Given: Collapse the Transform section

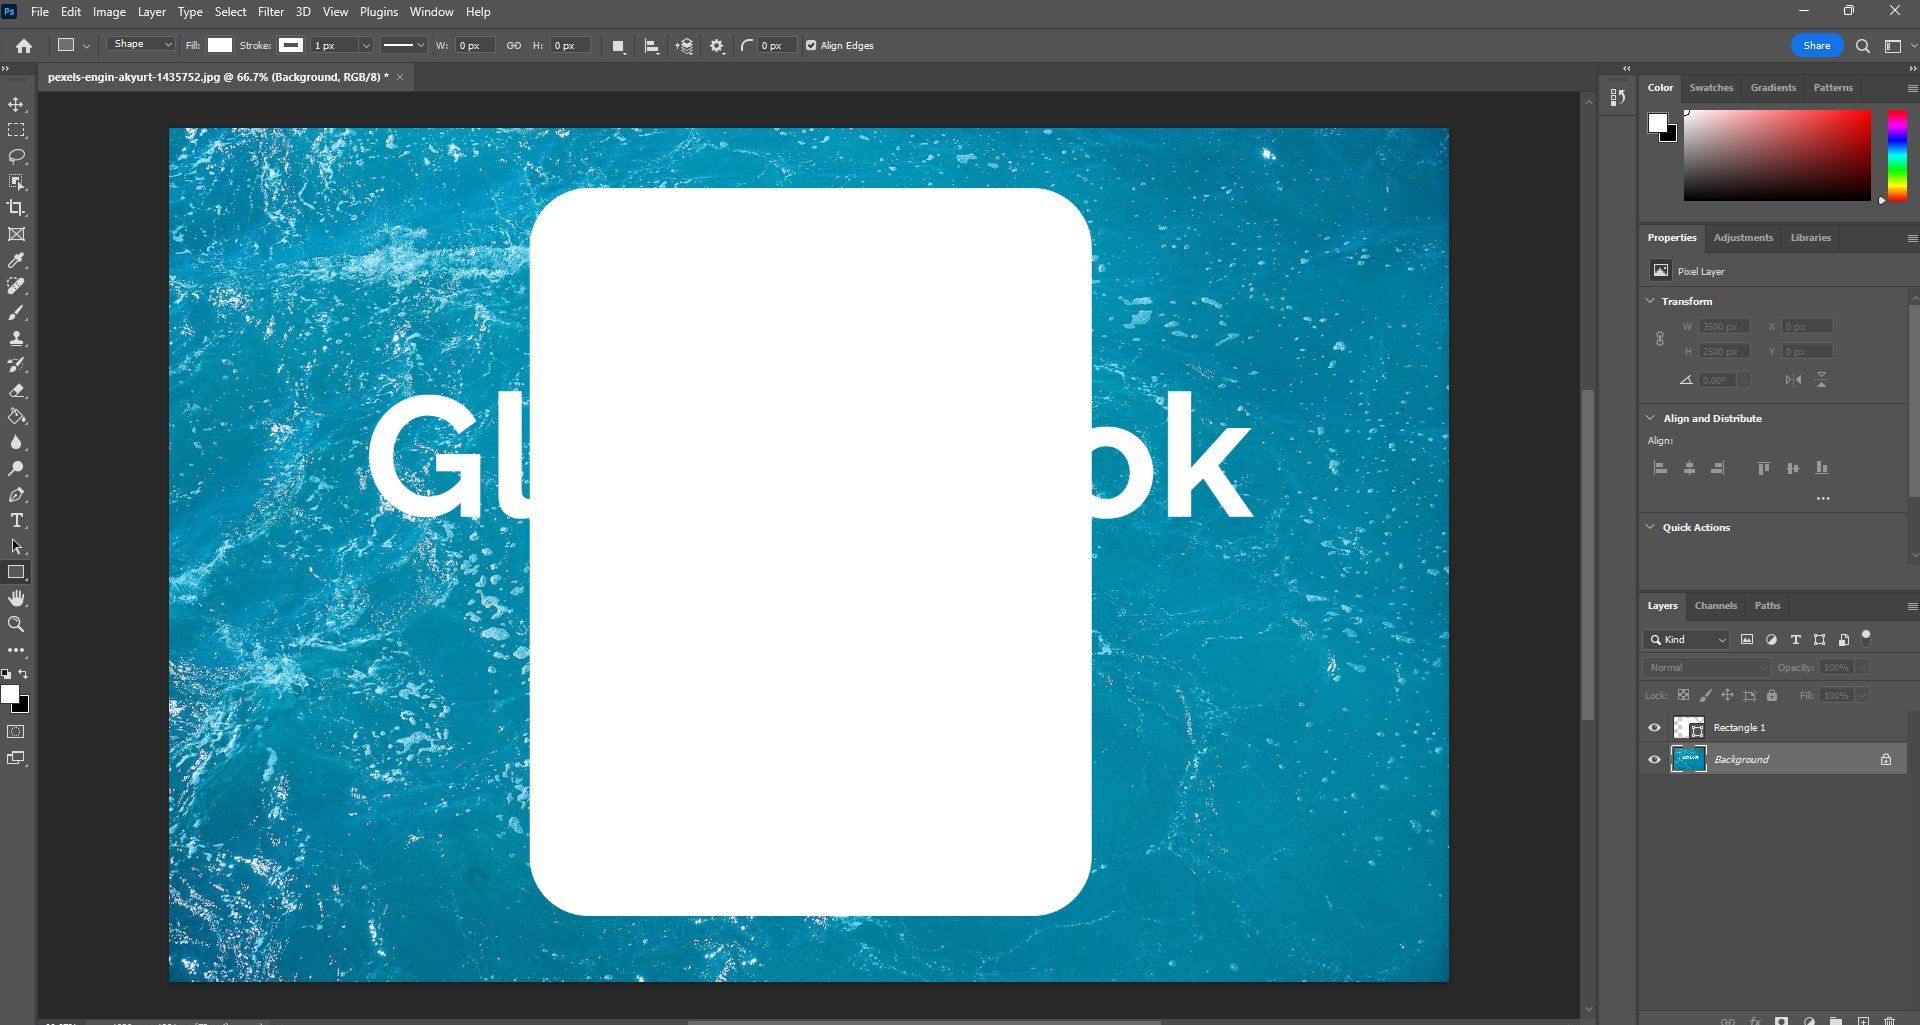Looking at the screenshot, I should click(x=1650, y=301).
